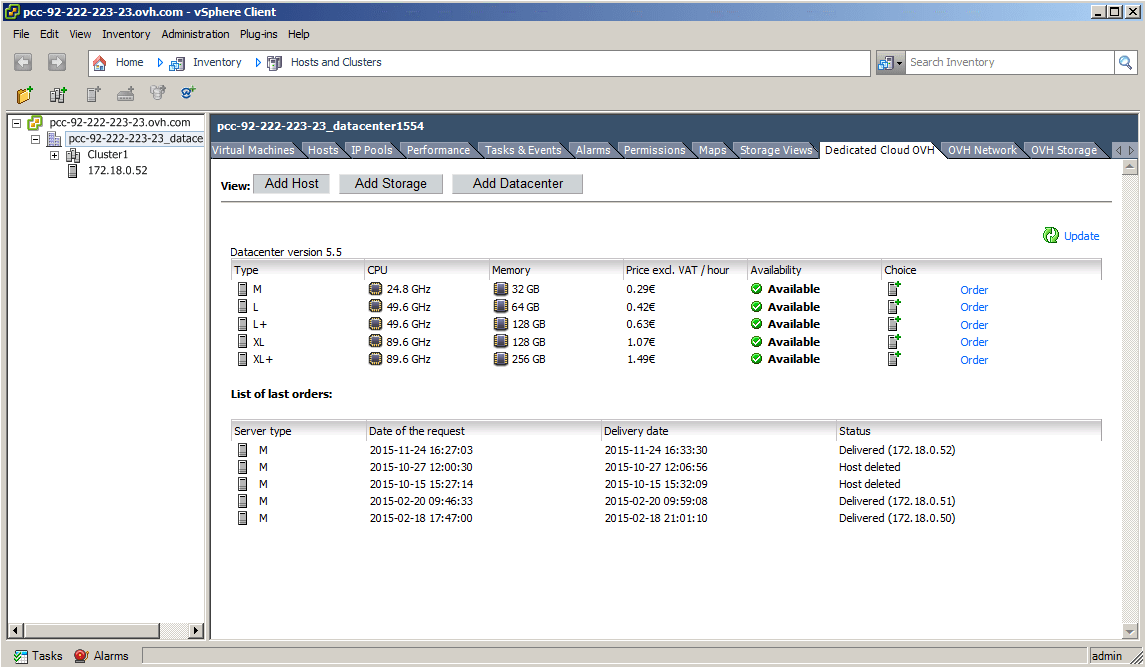The image size is (1145, 667).
Task: Click the Add Host button
Action: coord(291,184)
